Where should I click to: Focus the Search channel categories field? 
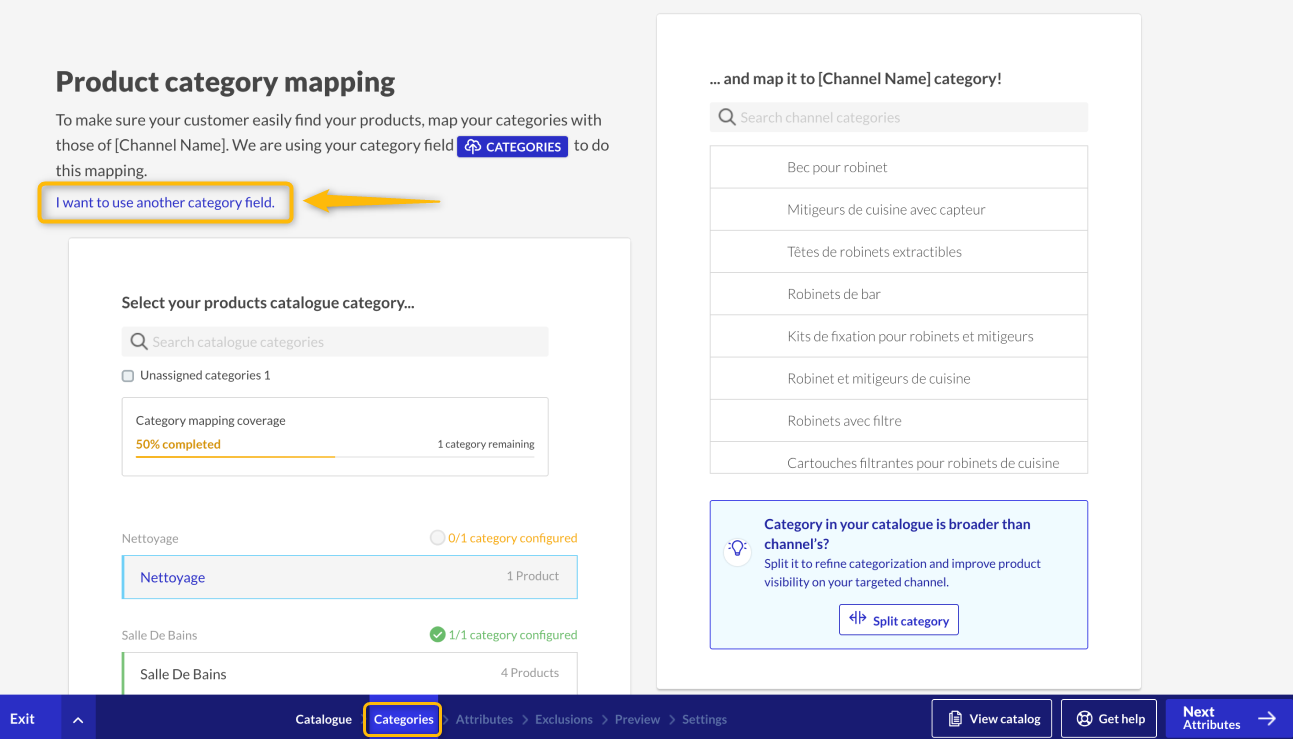tap(899, 117)
